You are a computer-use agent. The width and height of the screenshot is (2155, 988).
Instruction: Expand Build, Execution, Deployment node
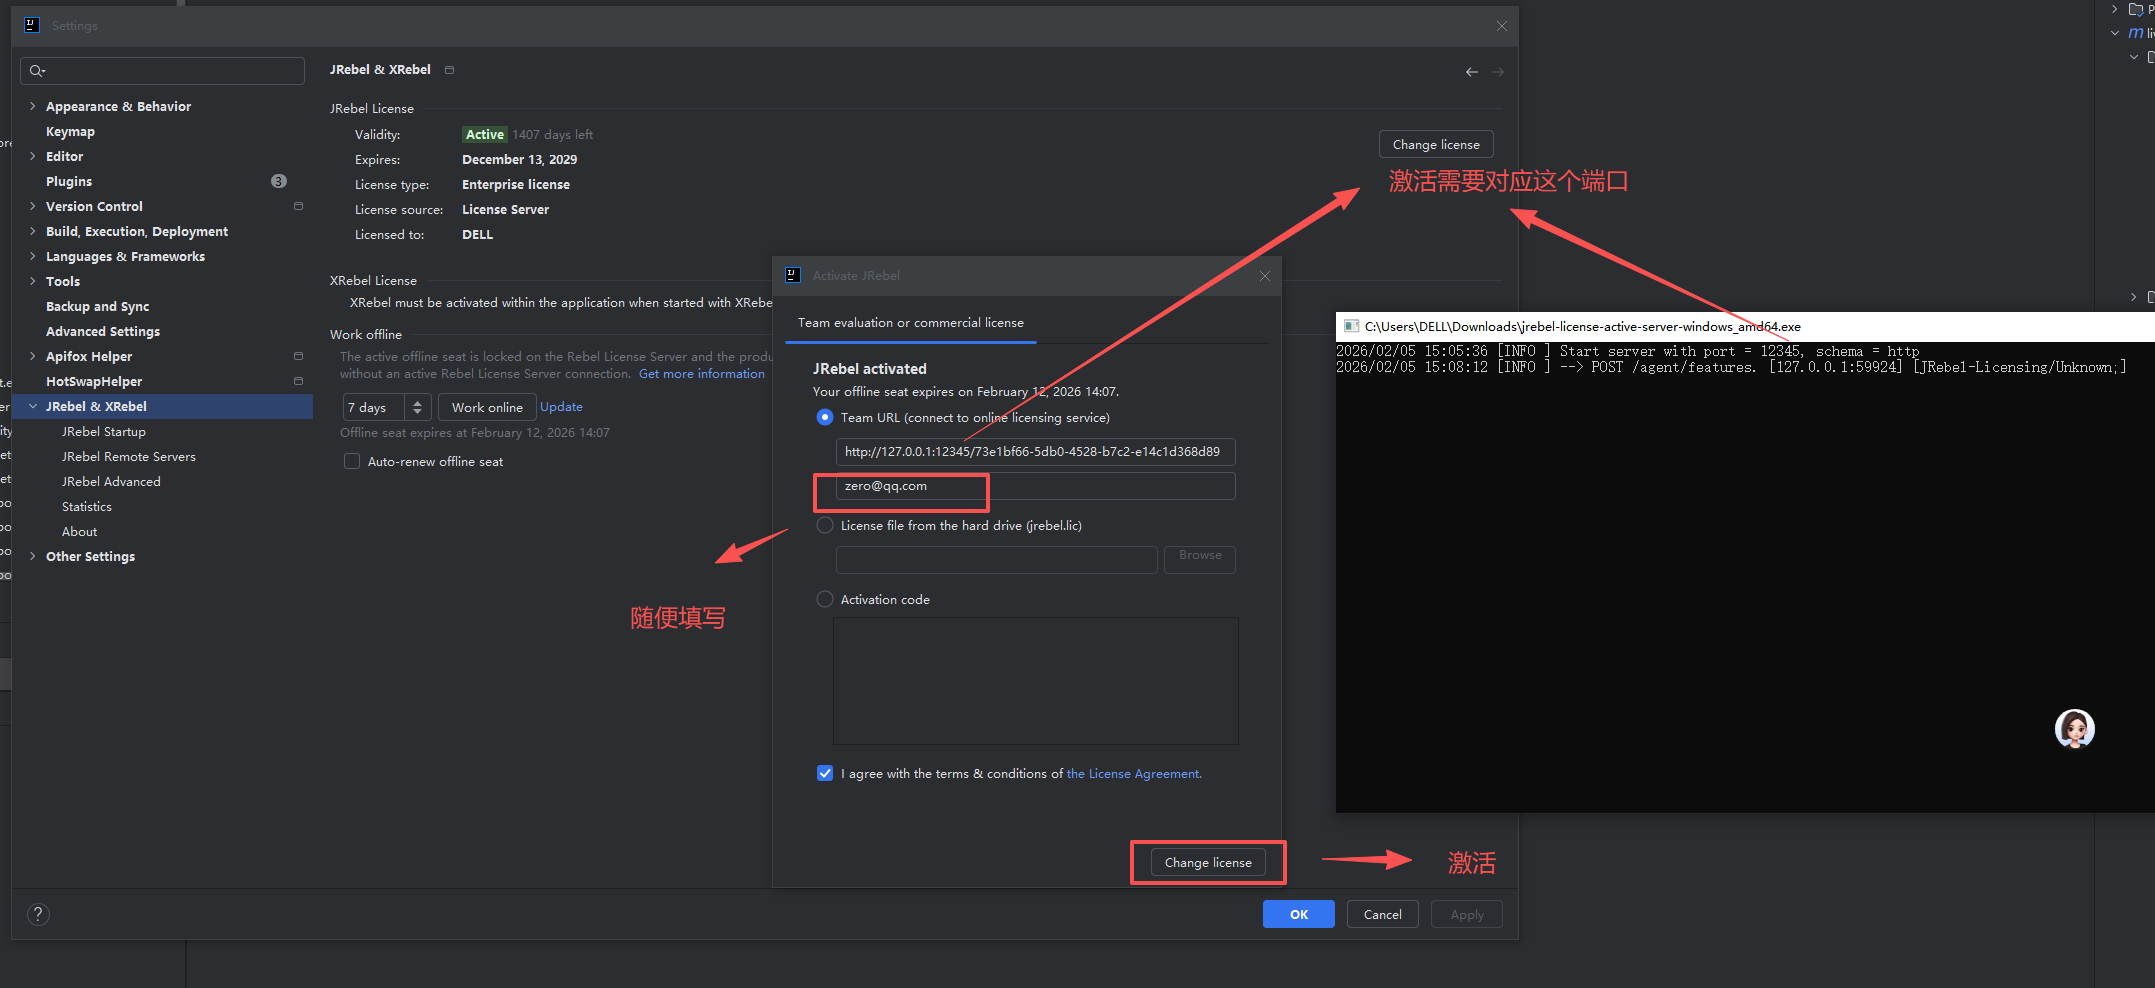33,231
